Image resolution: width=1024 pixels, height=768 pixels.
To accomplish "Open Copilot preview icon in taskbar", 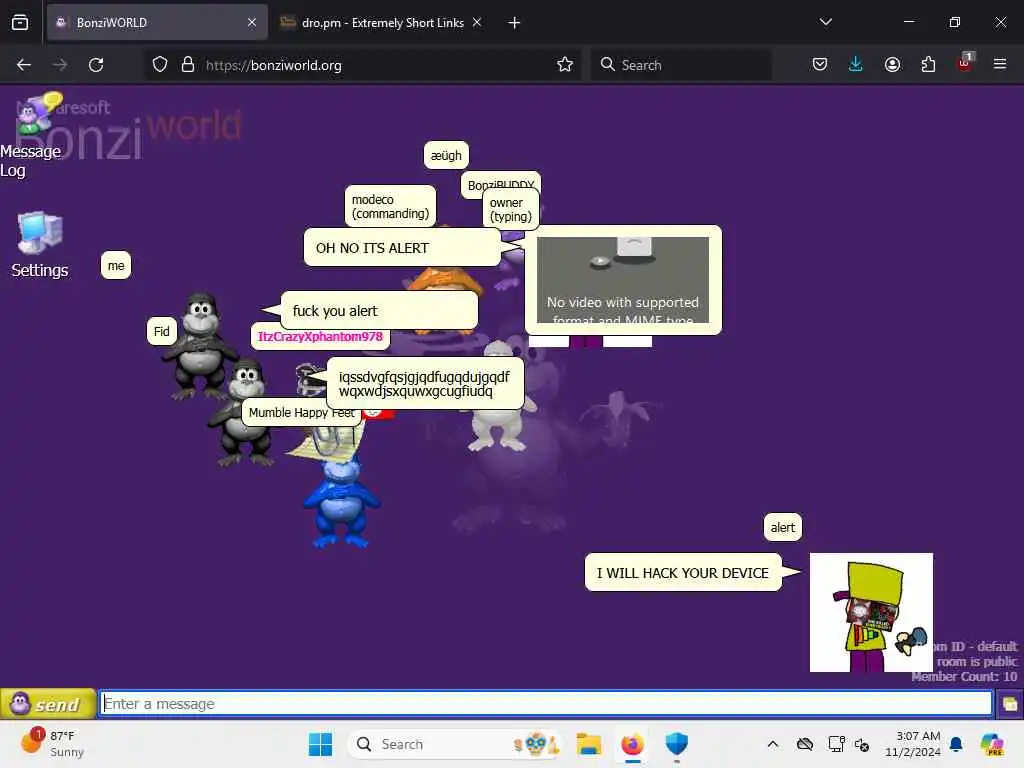I will click(991, 744).
